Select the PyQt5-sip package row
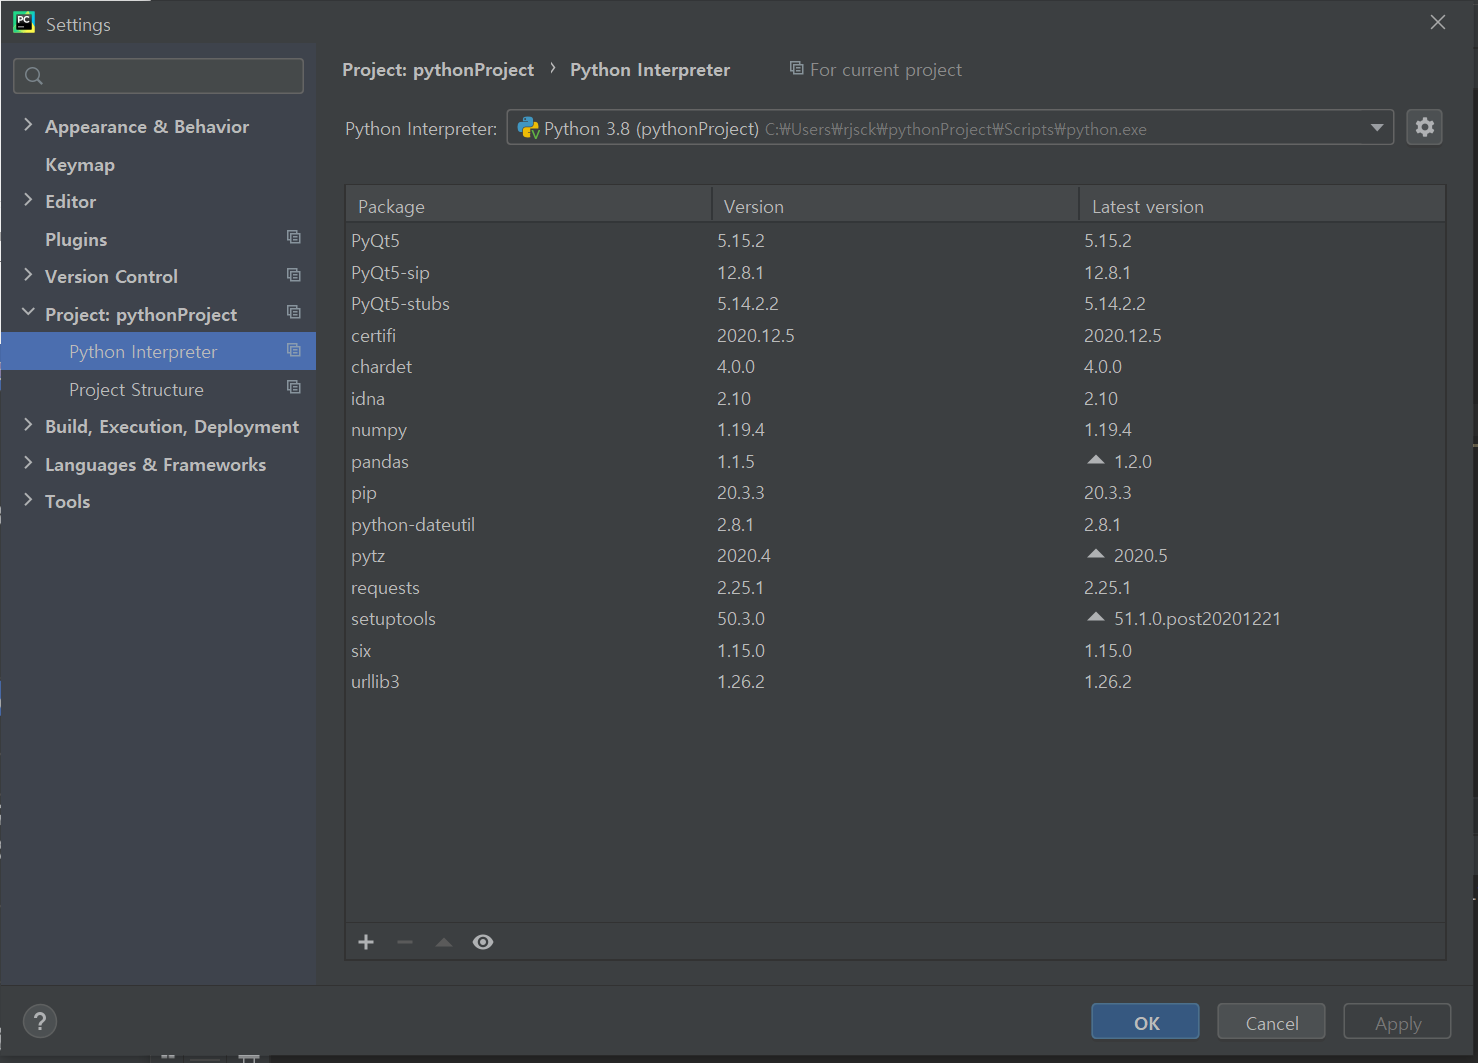 (895, 273)
